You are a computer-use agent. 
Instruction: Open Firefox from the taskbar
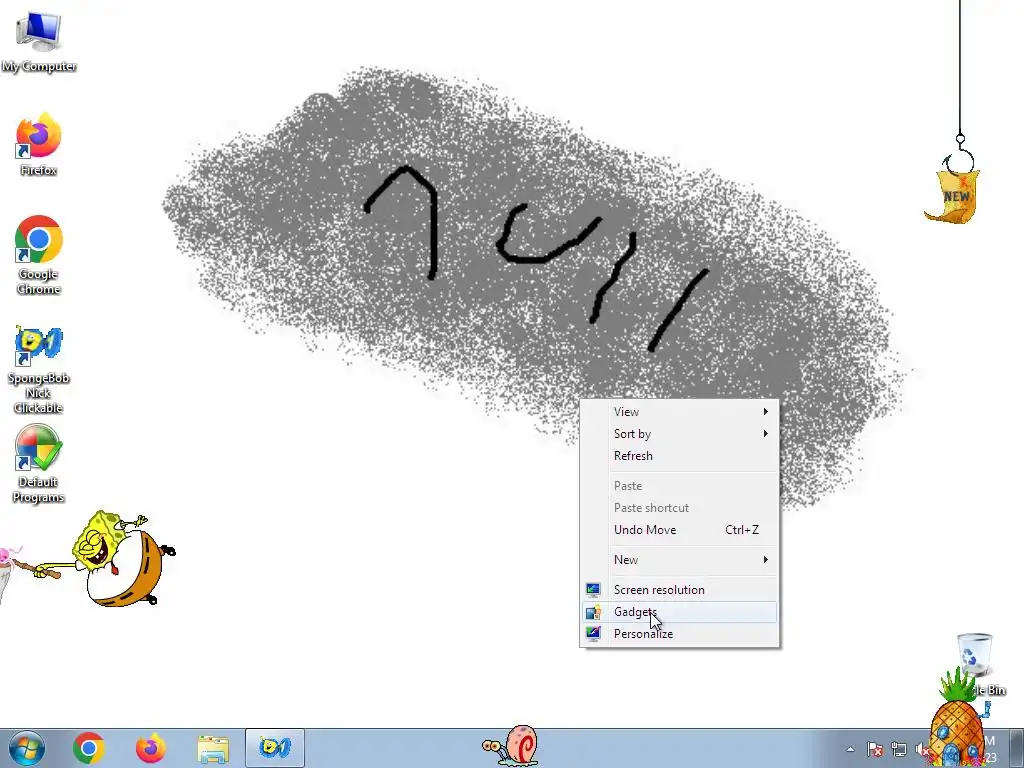pos(151,748)
